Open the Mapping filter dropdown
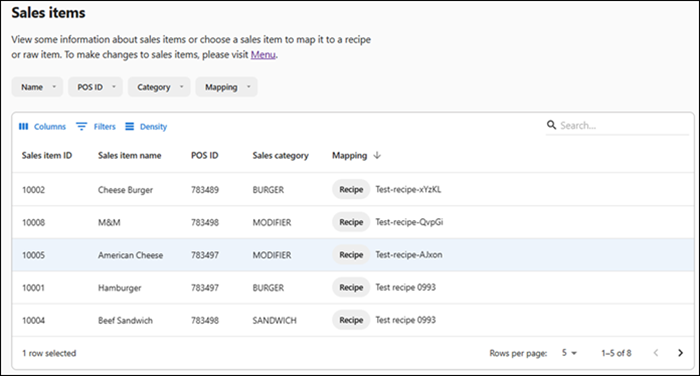 [x=226, y=87]
